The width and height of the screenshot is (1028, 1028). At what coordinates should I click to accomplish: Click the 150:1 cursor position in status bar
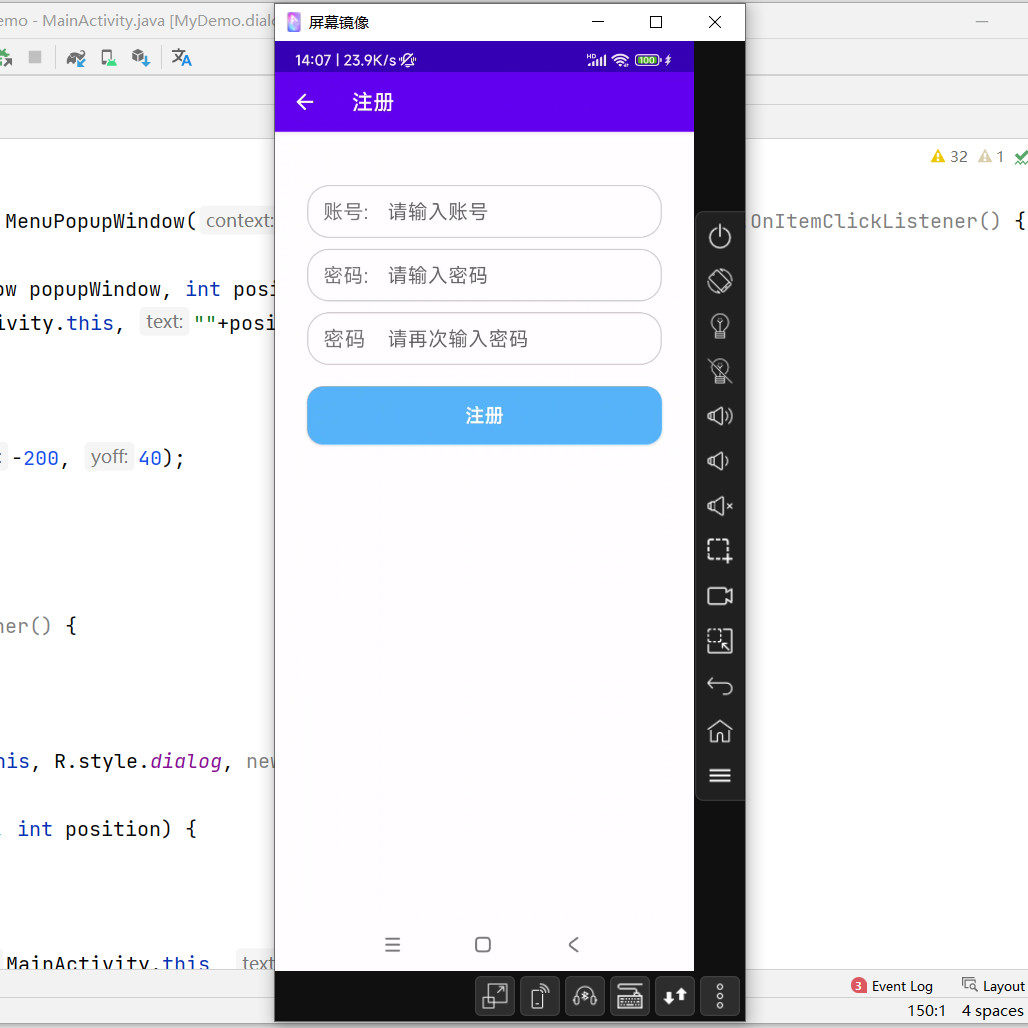(x=926, y=1010)
